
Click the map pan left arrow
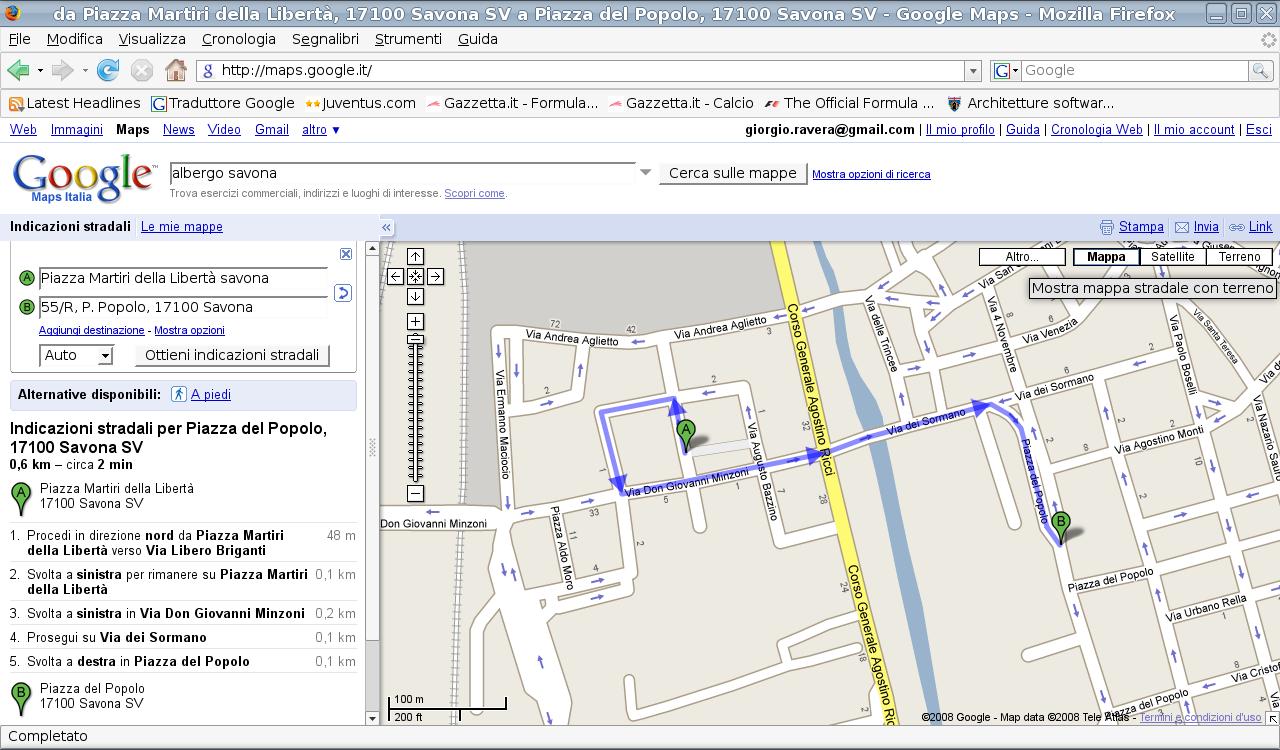395,276
